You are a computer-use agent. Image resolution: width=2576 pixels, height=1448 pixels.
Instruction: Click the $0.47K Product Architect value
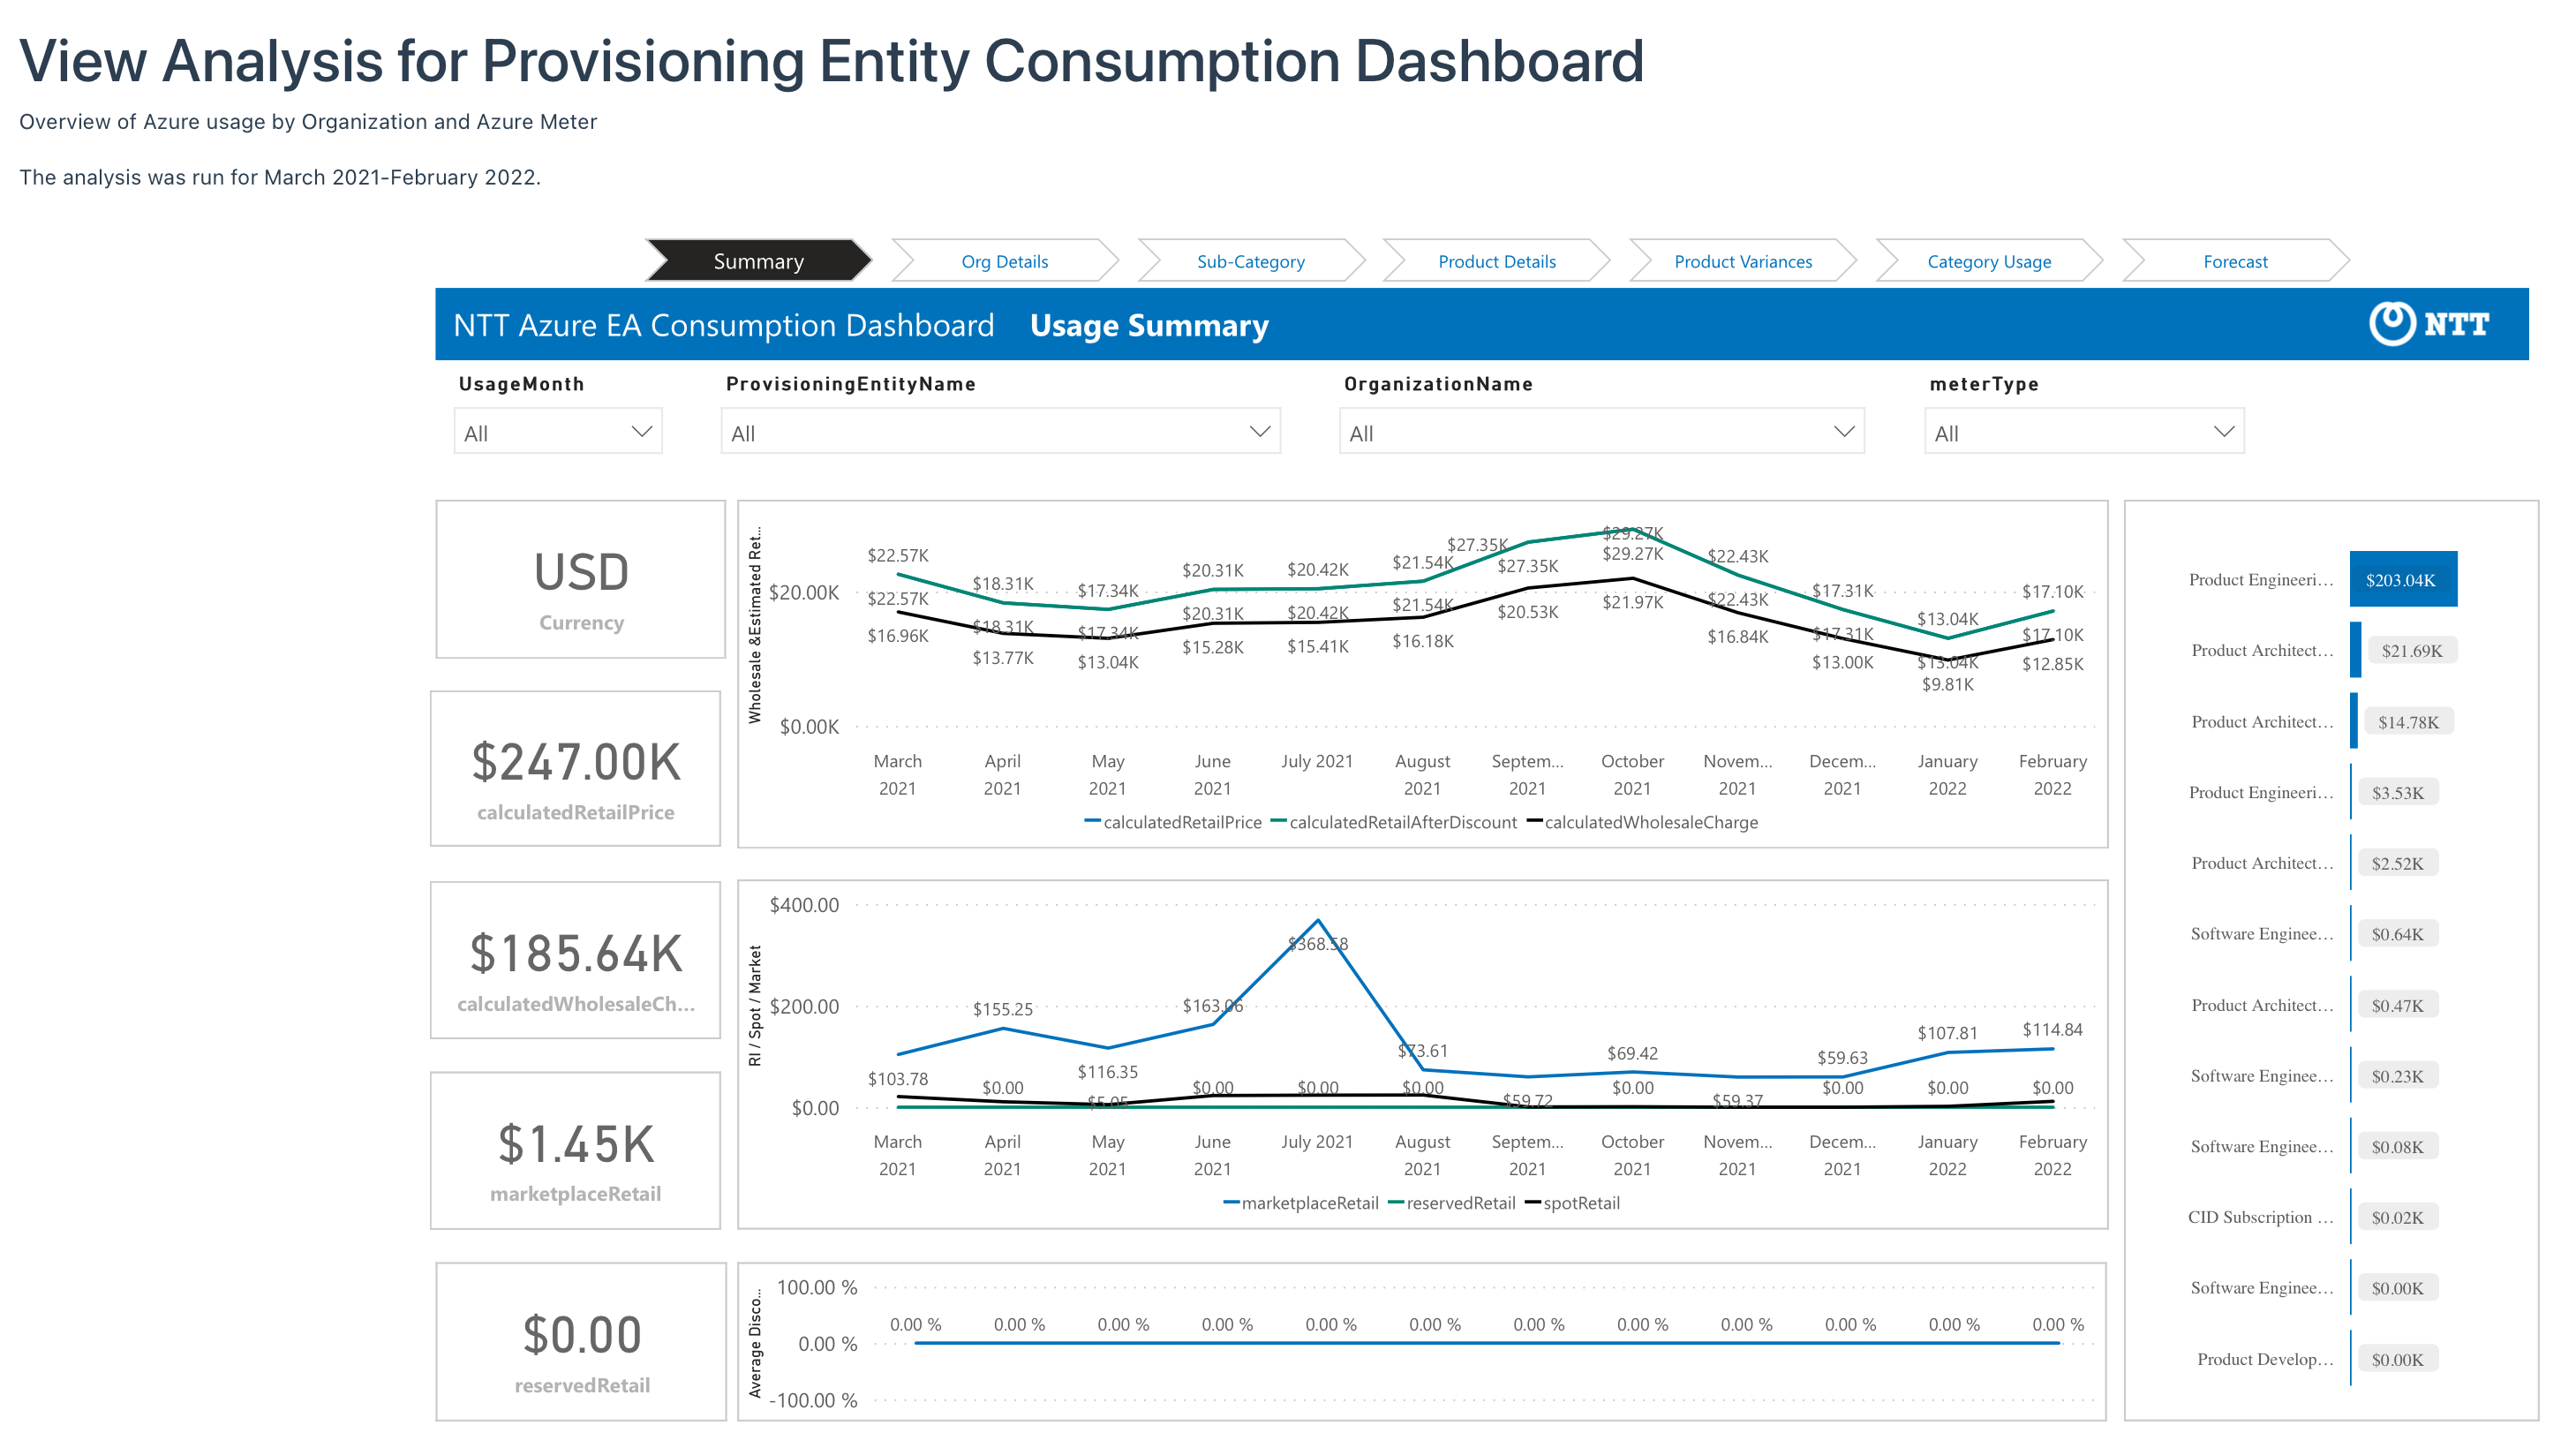(2397, 1005)
